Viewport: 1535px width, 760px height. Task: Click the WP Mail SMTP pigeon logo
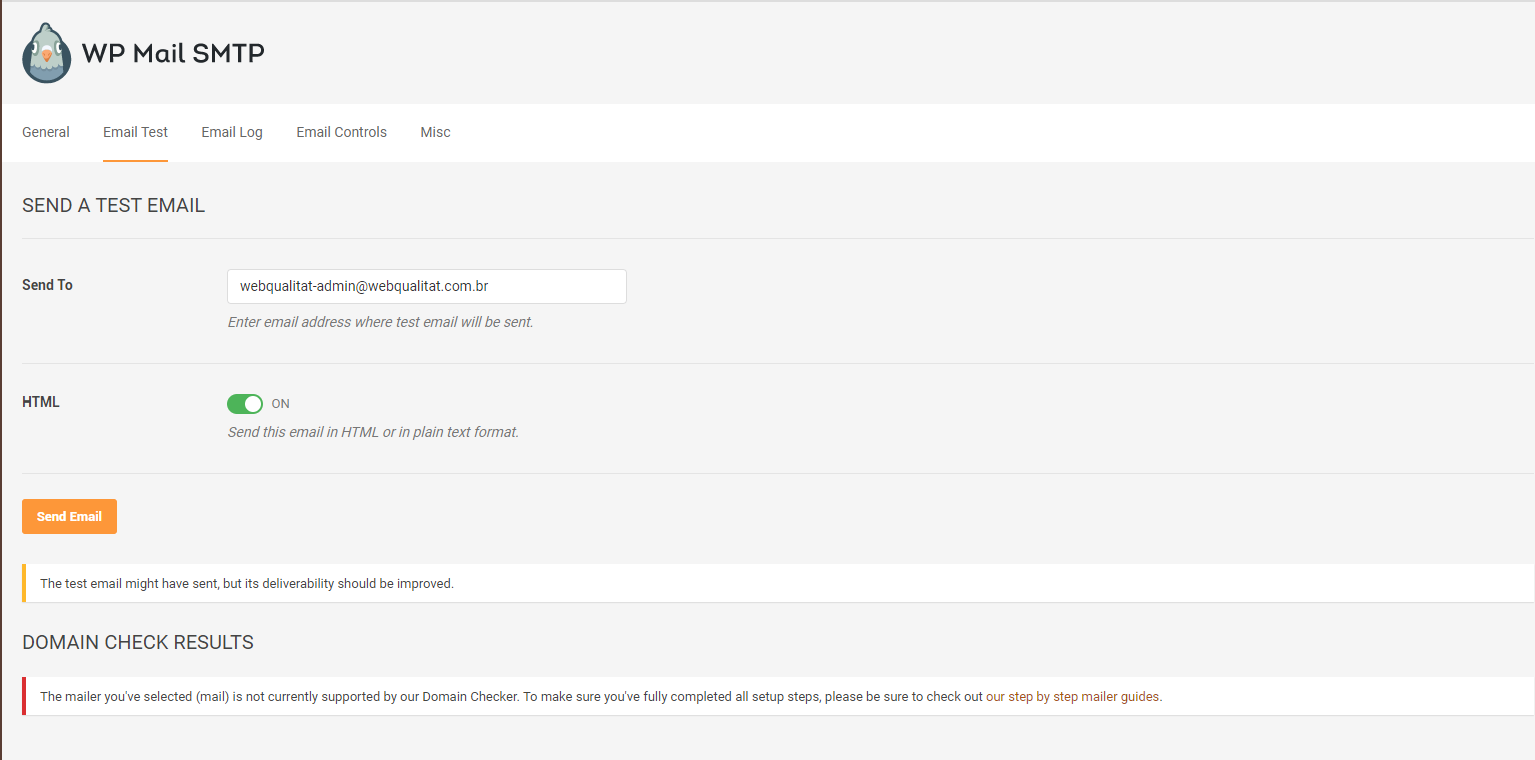[46, 53]
